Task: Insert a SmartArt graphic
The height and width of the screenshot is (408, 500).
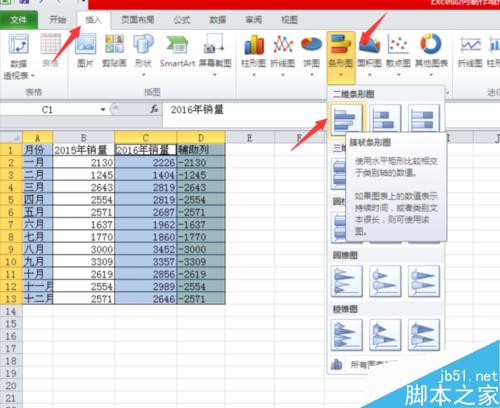Action: point(177,50)
